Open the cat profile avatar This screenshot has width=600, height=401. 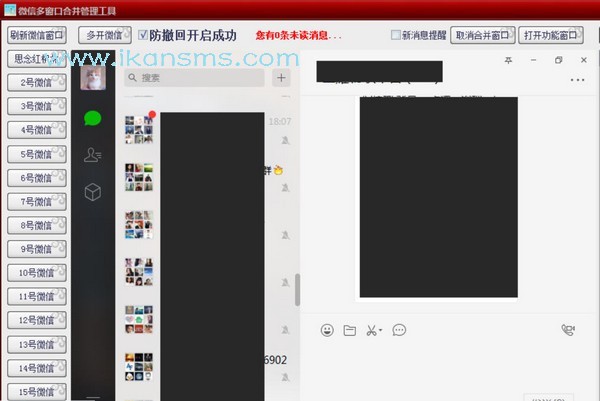93,78
